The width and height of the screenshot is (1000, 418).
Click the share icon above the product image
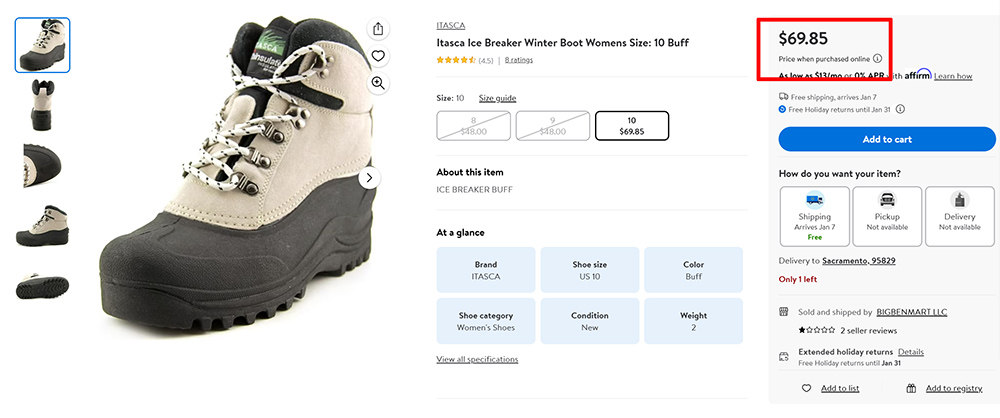coord(378,29)
